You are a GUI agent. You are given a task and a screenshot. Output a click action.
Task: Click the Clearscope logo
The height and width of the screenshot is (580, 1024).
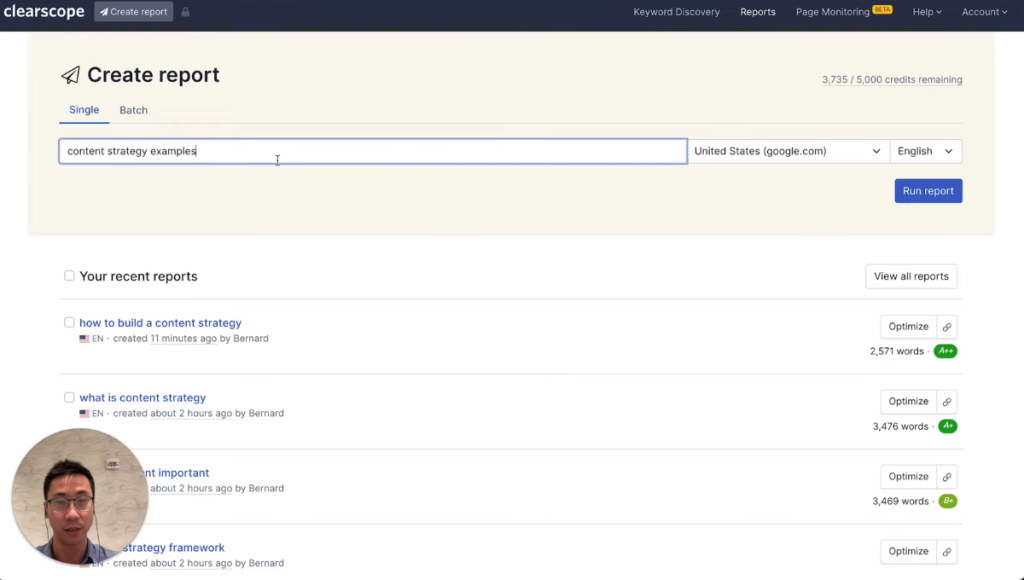click(x=44, y=11)
